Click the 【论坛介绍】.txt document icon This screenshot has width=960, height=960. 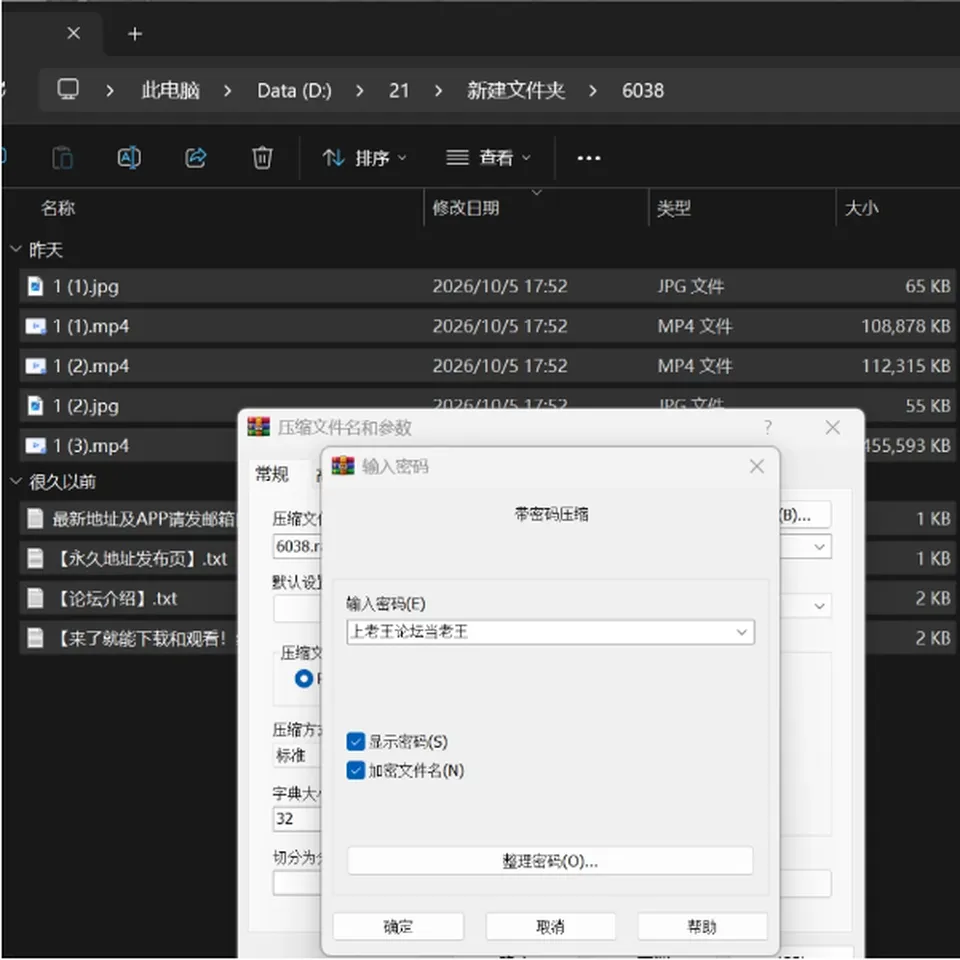pos(36,598)
